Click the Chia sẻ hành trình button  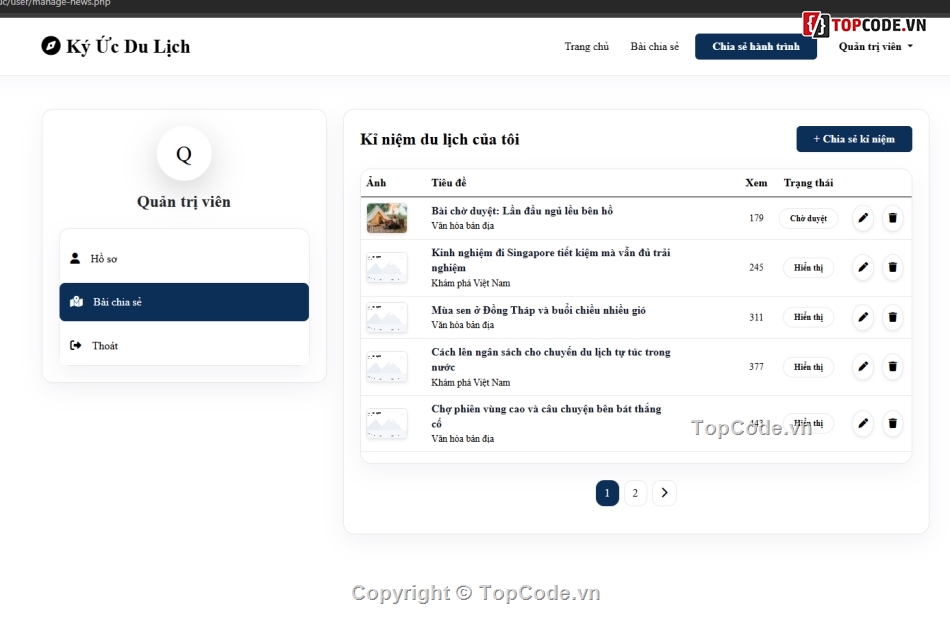(756, 47)
